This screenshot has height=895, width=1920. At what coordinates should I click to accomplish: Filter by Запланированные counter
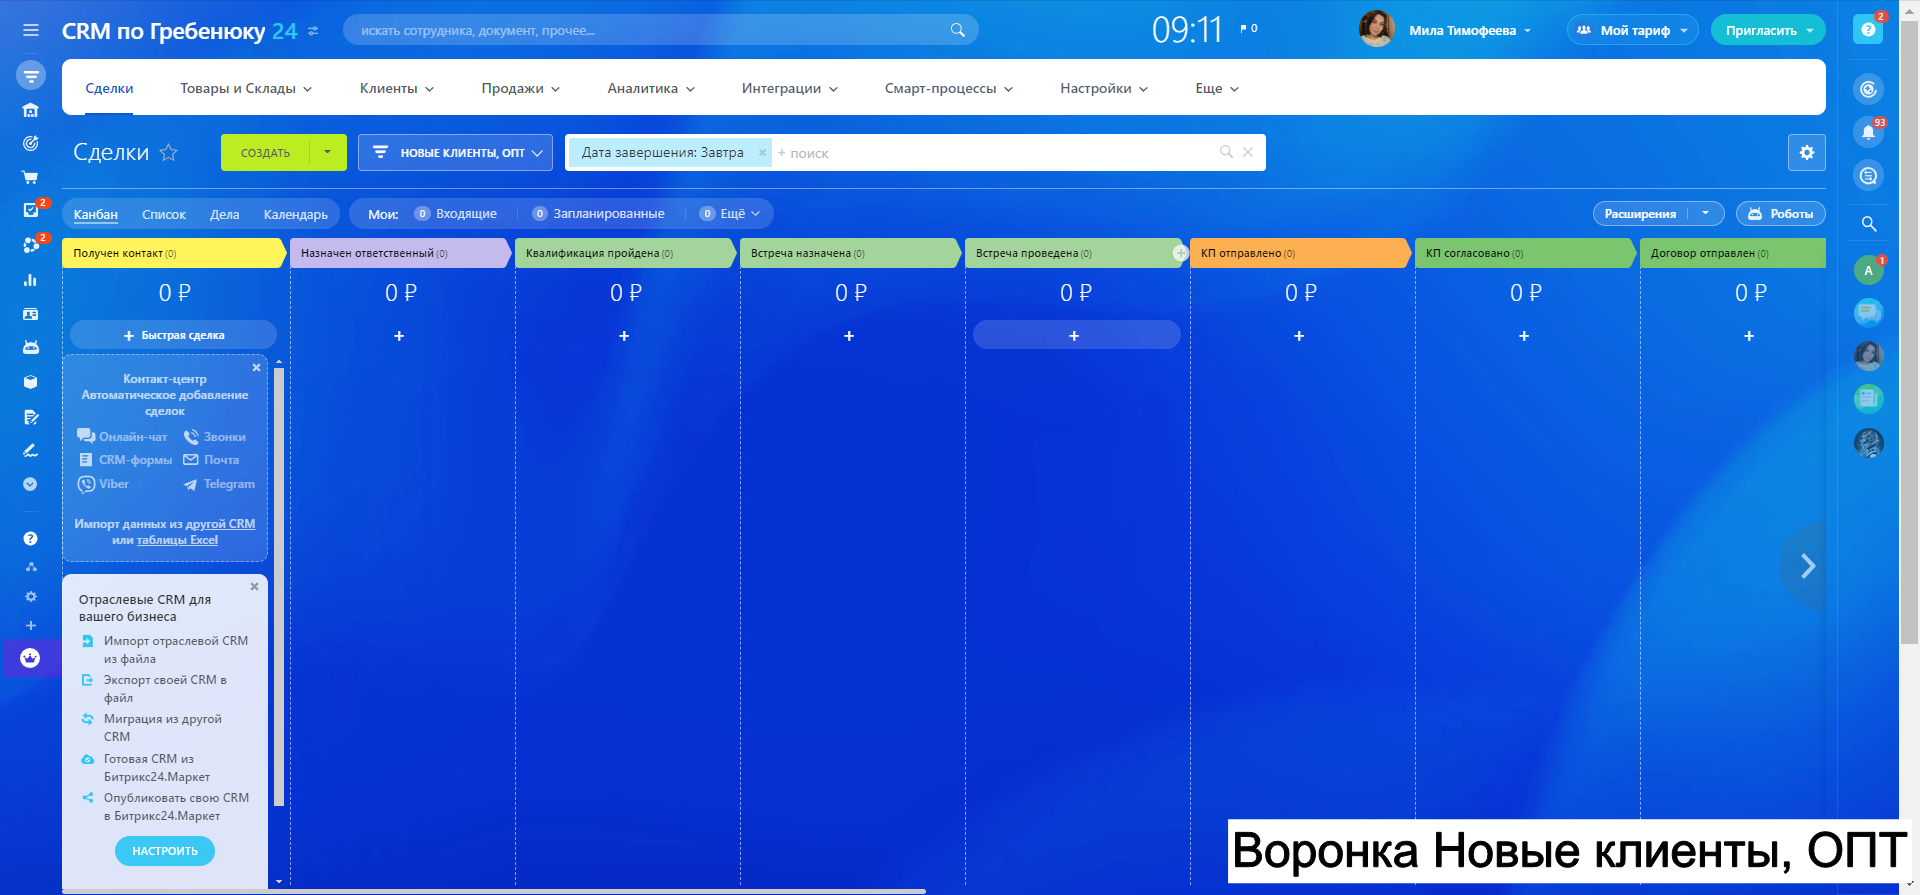point(598,213)
